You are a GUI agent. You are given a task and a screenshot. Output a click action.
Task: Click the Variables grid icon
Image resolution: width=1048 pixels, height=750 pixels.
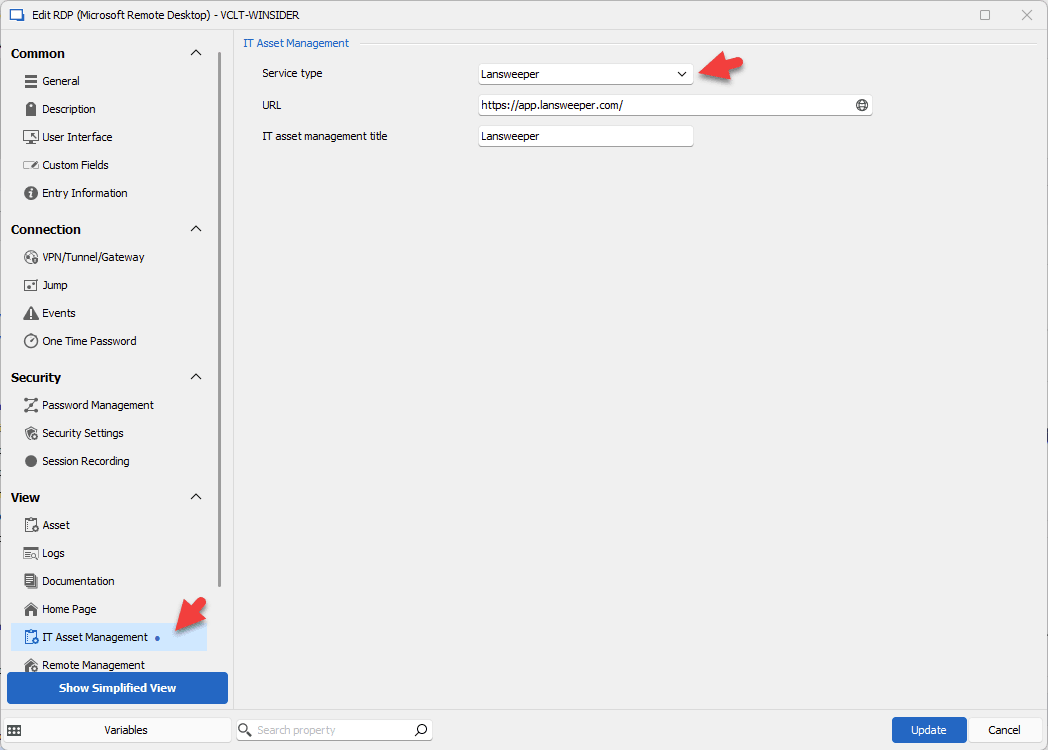click(14, 730)
